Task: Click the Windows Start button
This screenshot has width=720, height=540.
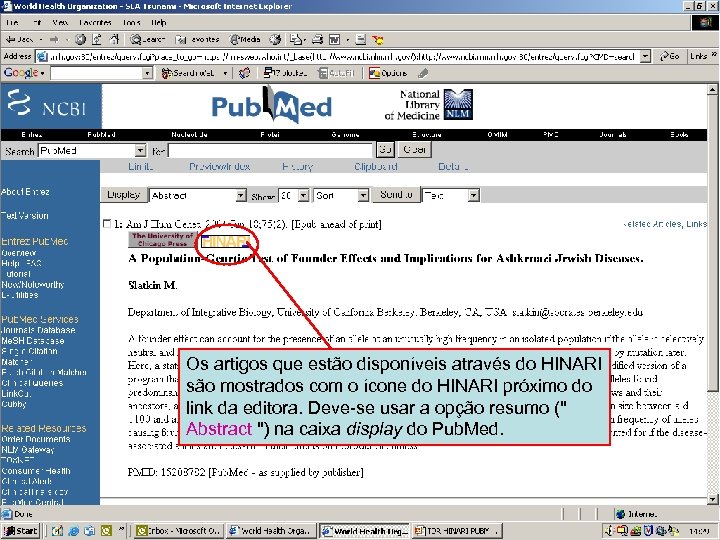Action: [x=21, y=531]
